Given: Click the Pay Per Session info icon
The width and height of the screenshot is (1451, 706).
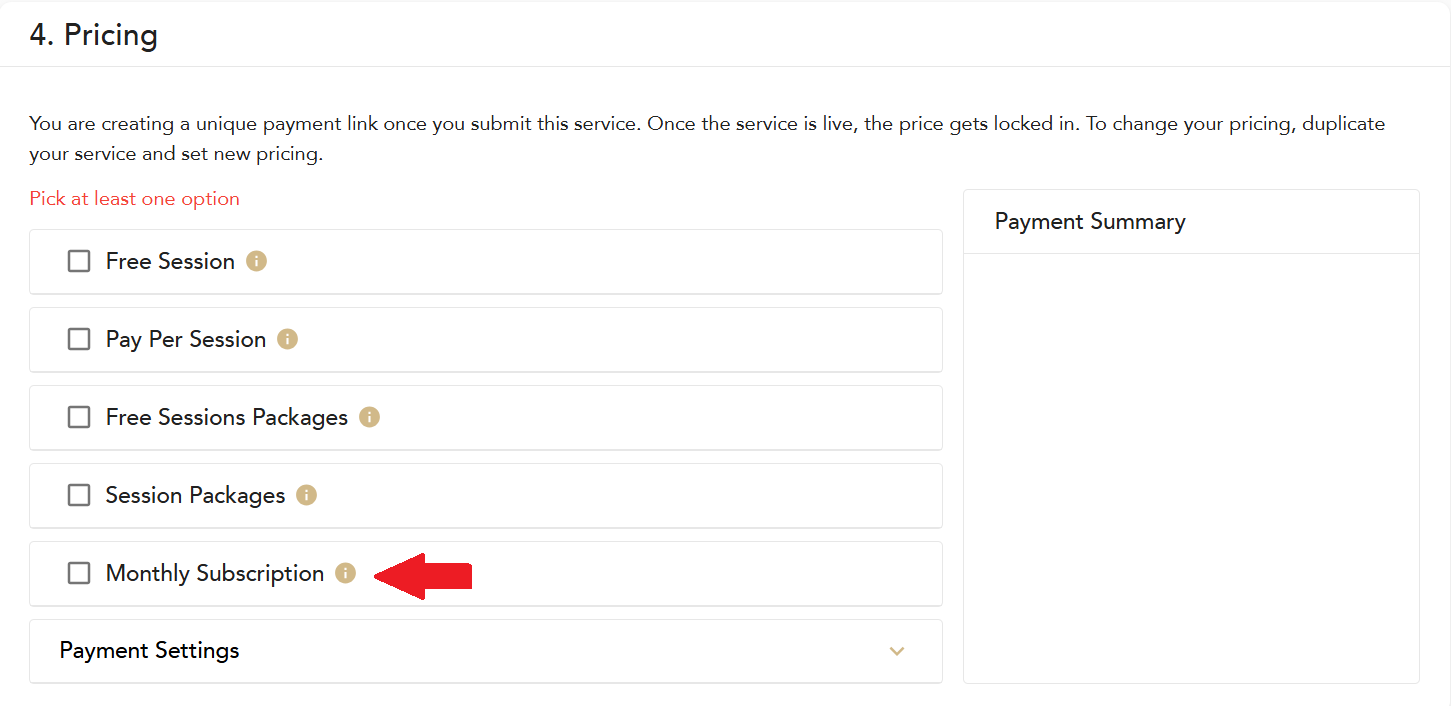Looking at the screenshot, I should [287, 340].
